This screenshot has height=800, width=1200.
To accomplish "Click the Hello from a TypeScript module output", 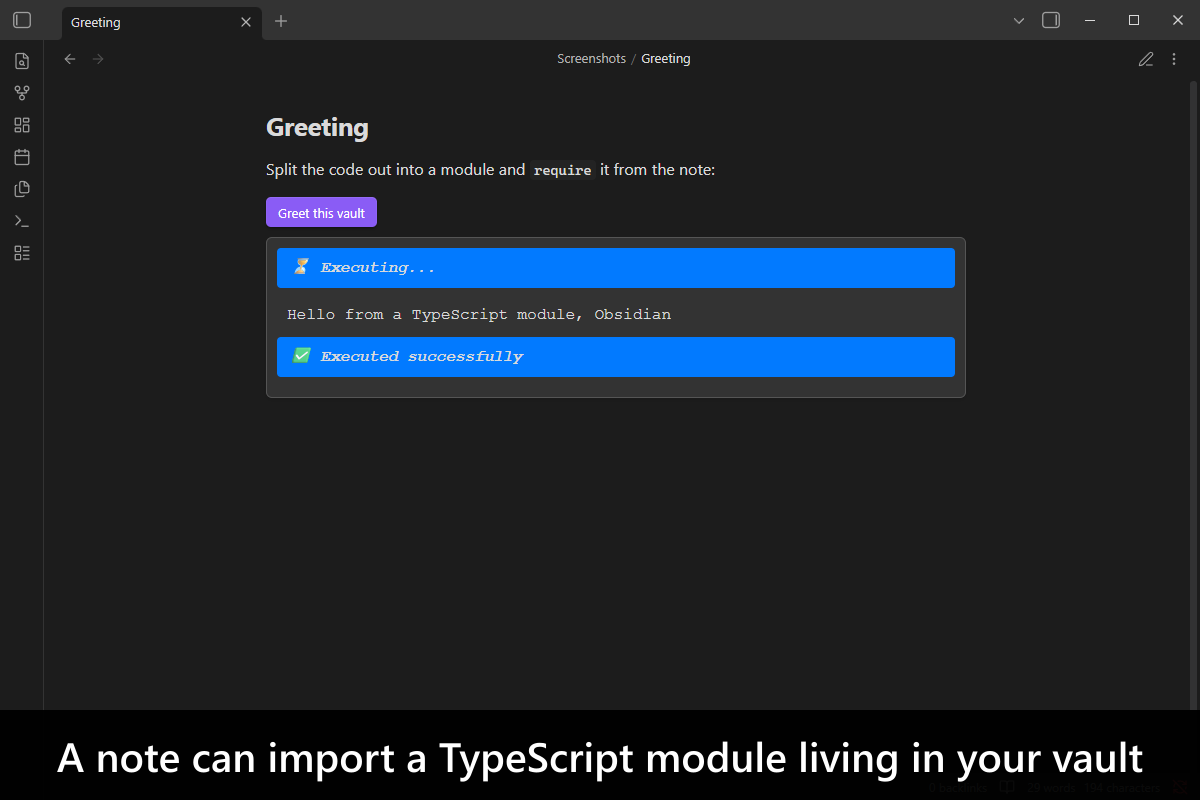I will point(479,314).
